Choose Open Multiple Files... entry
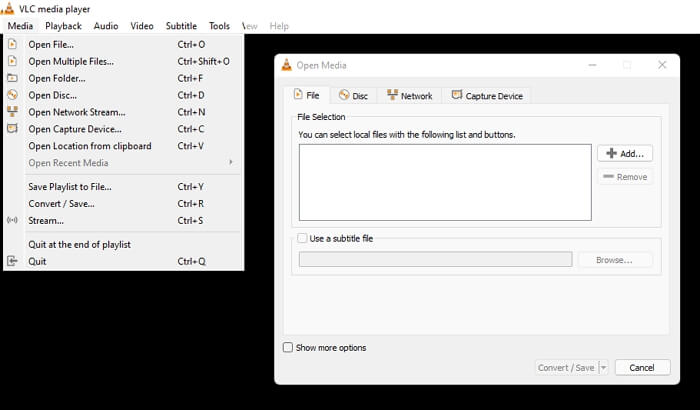 tap(124, 61)
